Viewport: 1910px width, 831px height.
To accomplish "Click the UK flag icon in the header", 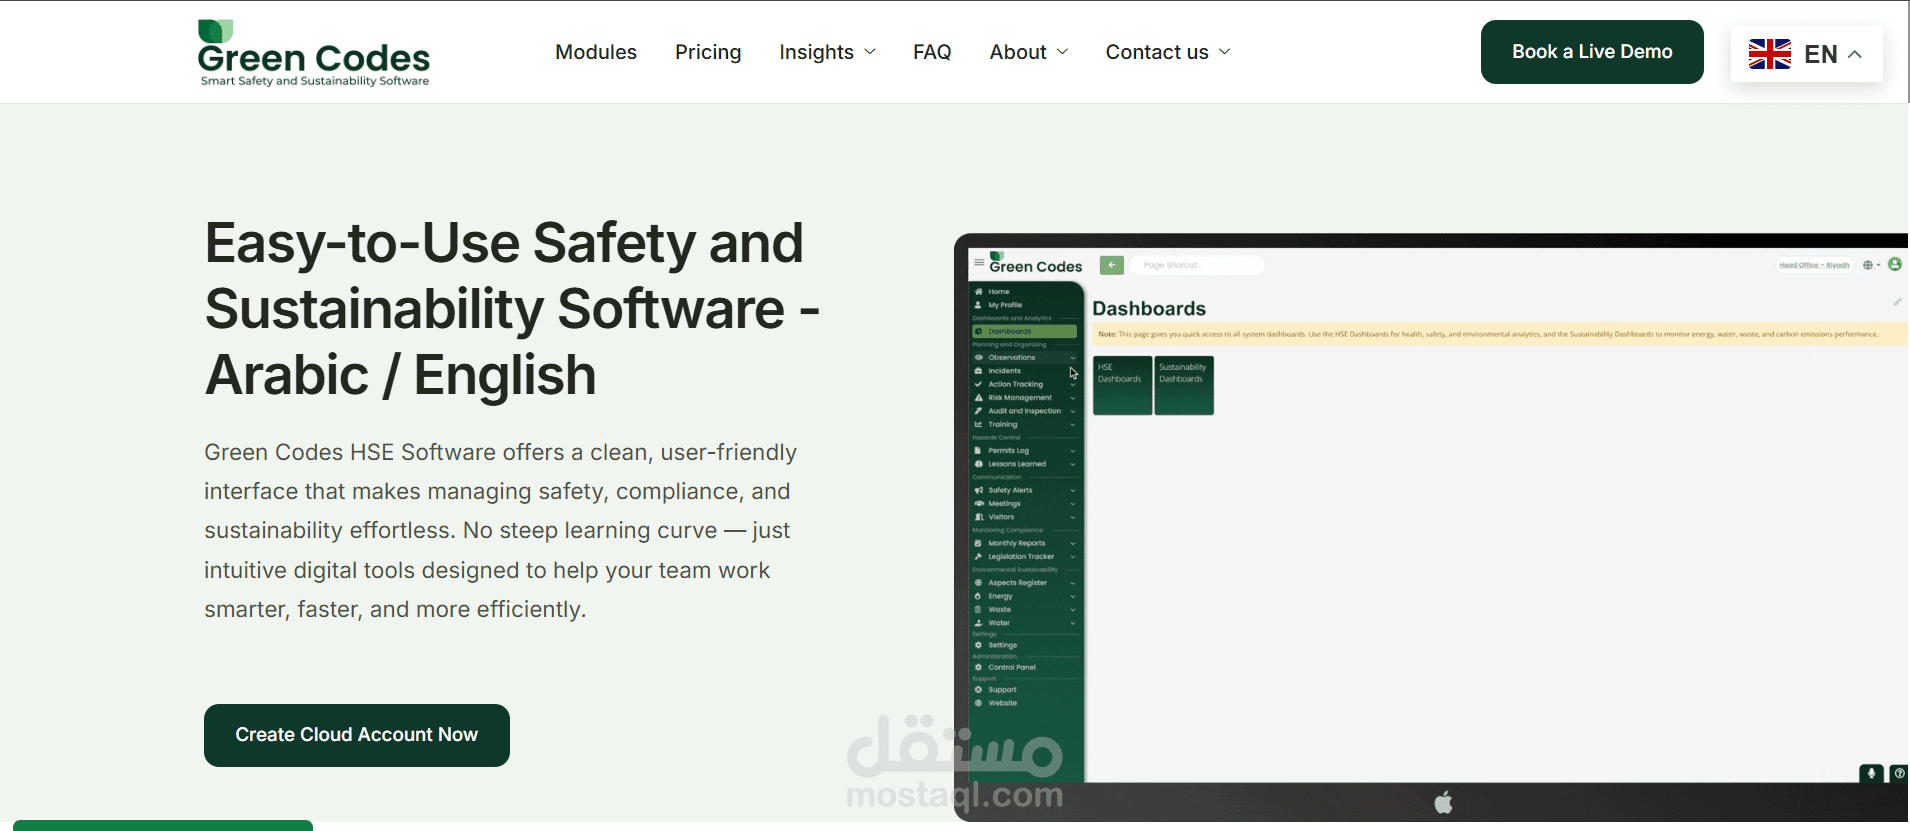I will 1770,54.
